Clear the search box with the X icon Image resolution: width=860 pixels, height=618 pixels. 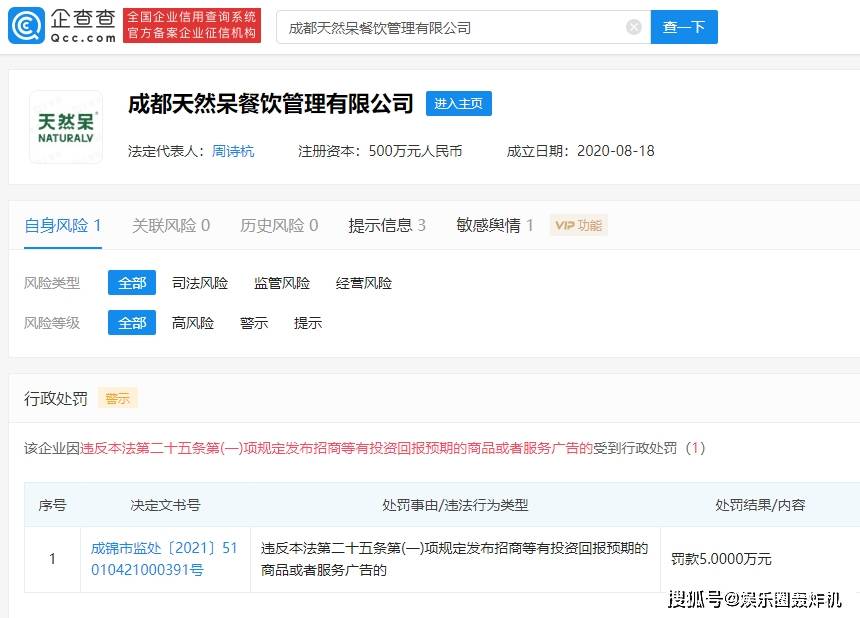[633, 27]
